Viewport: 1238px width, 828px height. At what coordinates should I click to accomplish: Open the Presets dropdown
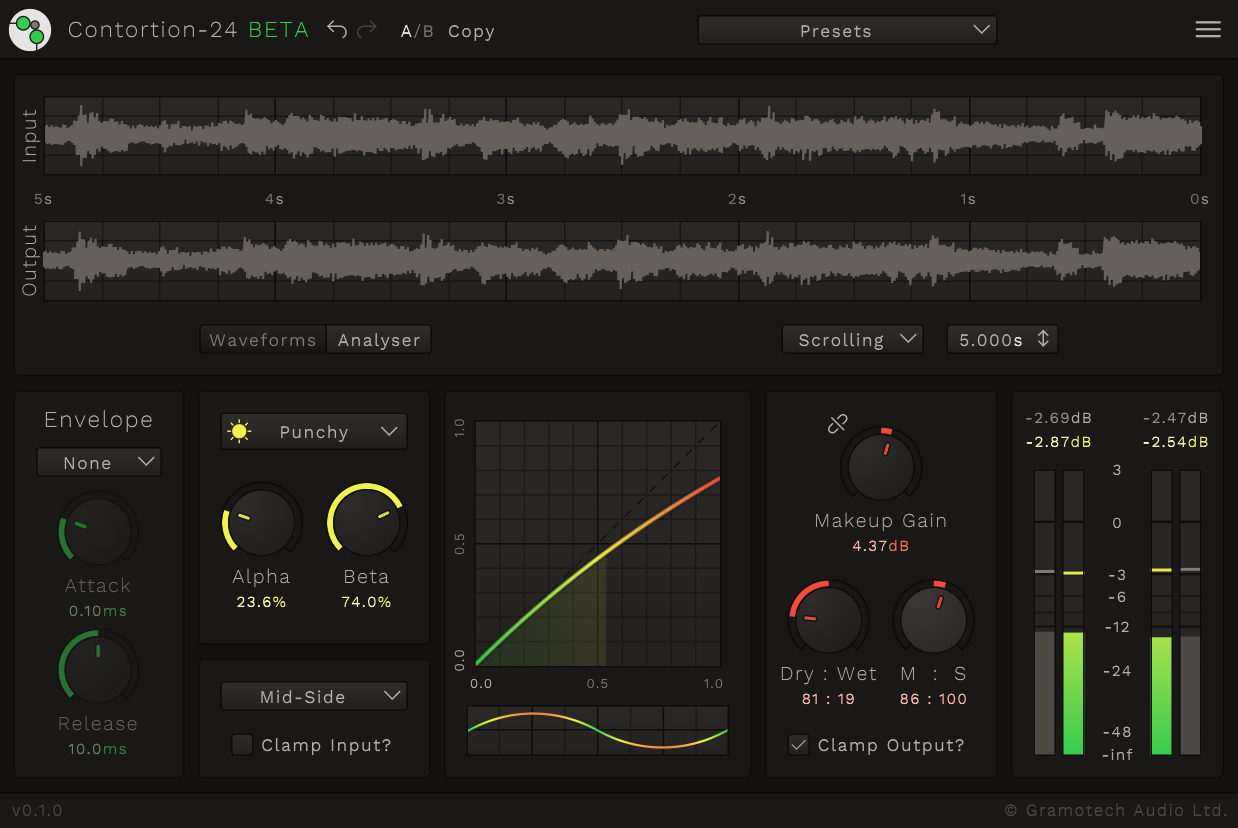[847, 31]
